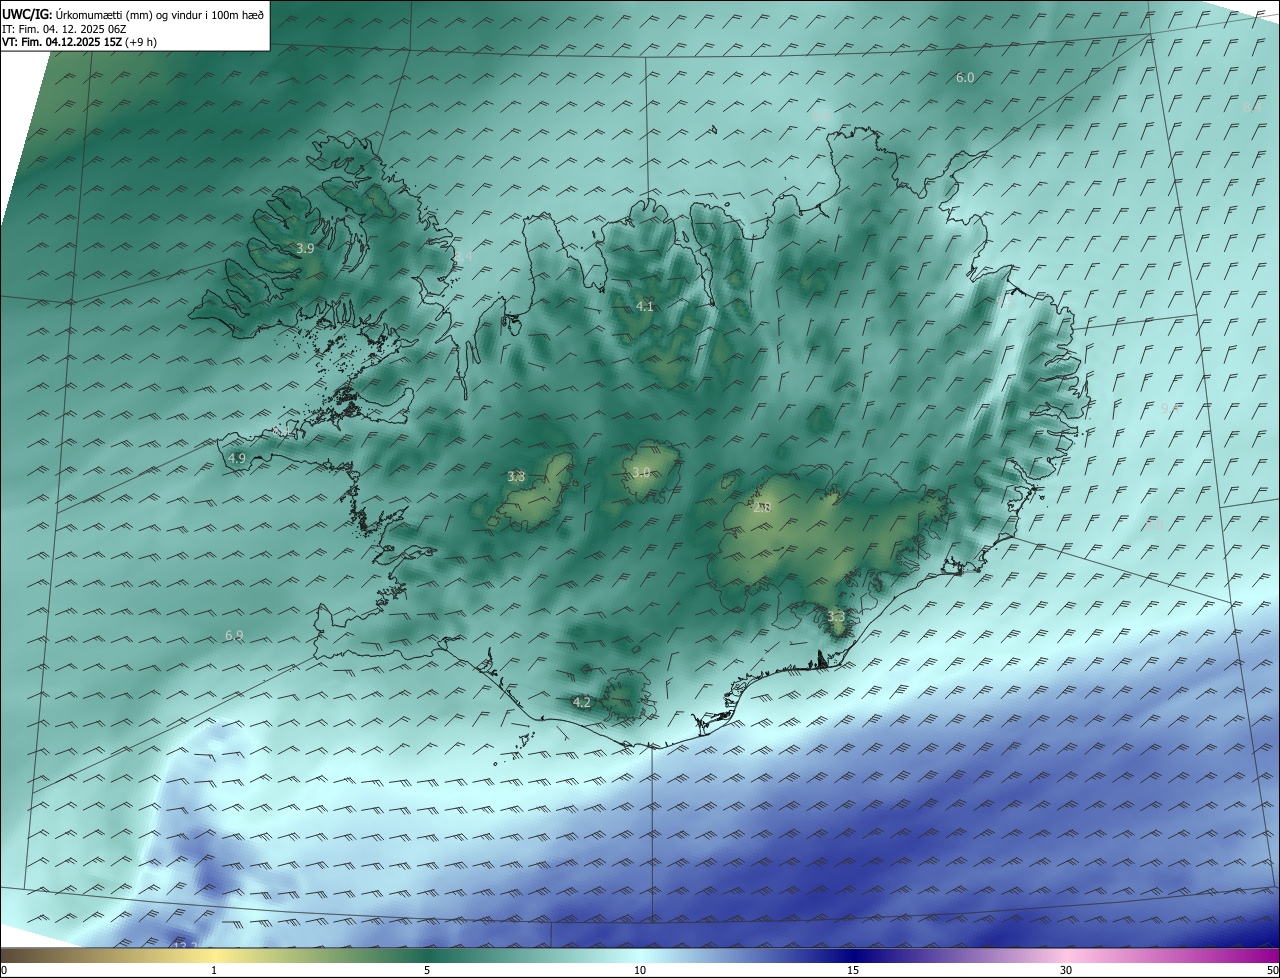The width and height of the screenshot is (1280, 978).
Task: Click the 15 tick on the color scale
Action: [853, 970]
